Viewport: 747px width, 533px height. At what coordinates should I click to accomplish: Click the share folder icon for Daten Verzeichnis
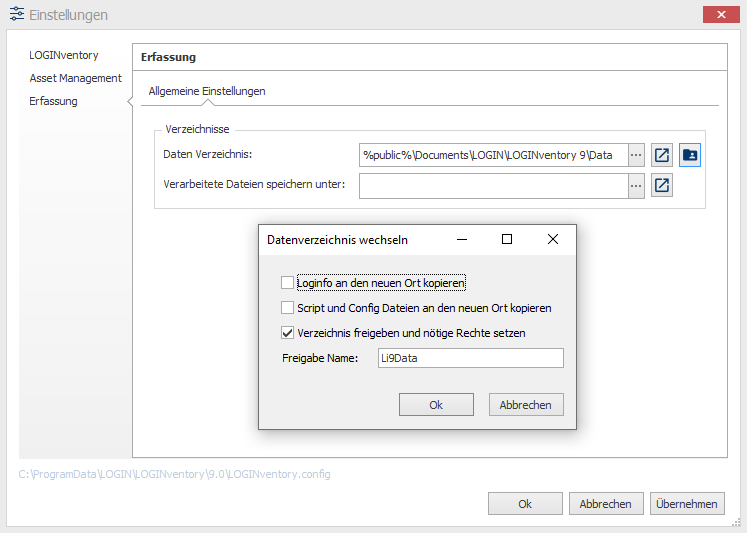[x=690, y=155]
